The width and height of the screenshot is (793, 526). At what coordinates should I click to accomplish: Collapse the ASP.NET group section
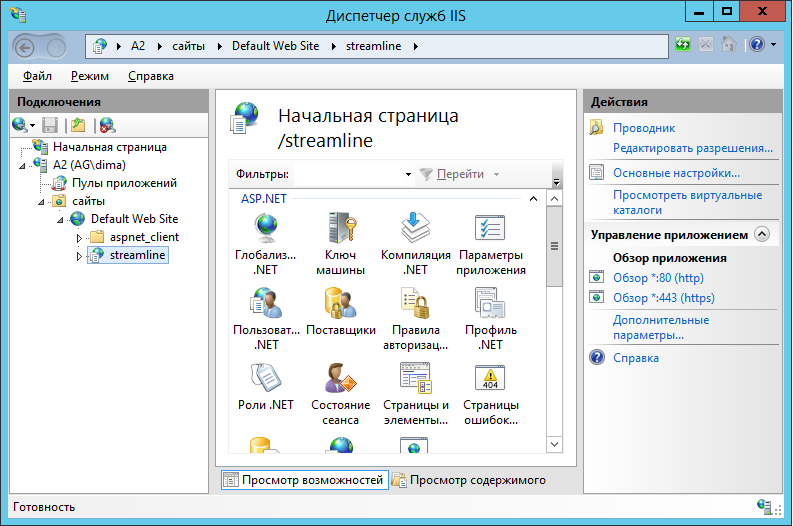pyautogui.click(x=533, y=199)
